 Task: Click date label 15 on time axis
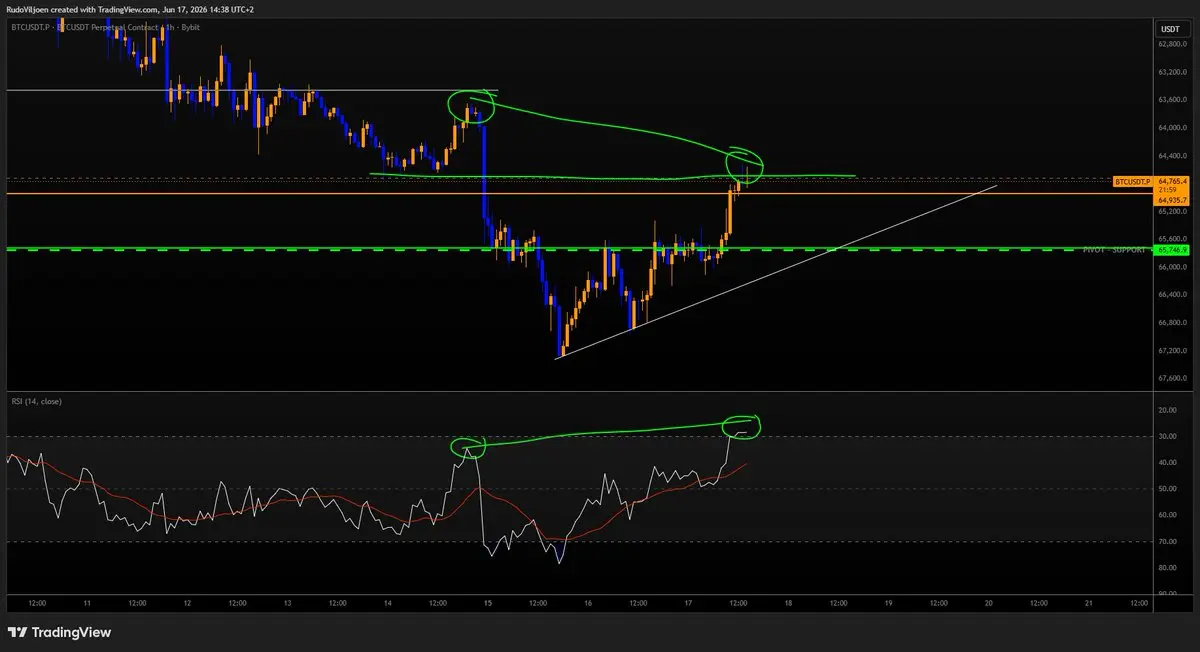pos(488,604)
